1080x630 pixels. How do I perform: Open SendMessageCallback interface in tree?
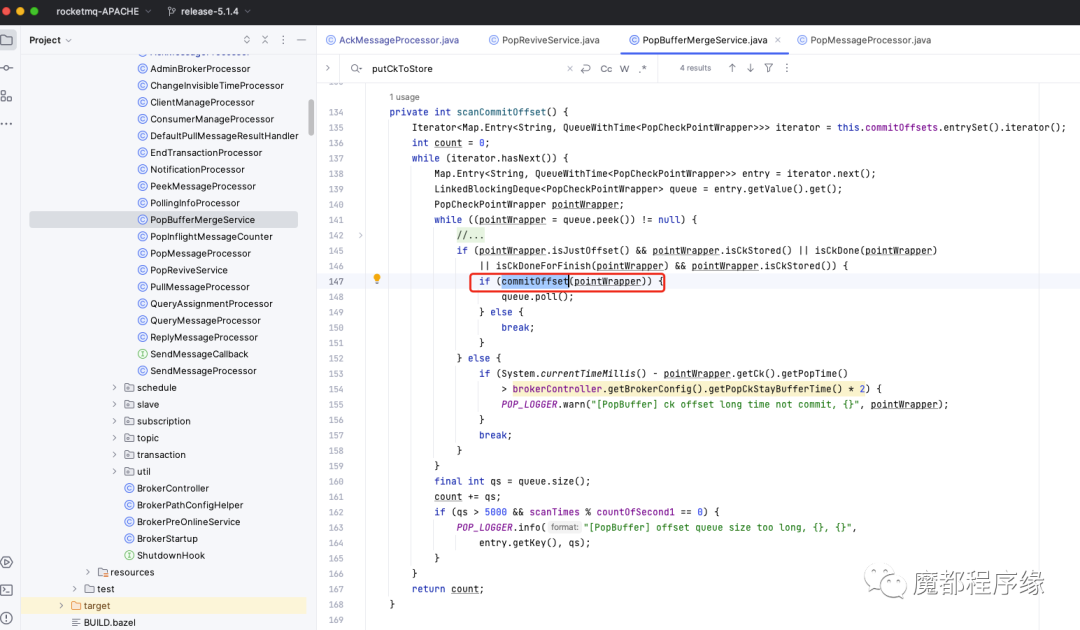(x=199, y=354)
